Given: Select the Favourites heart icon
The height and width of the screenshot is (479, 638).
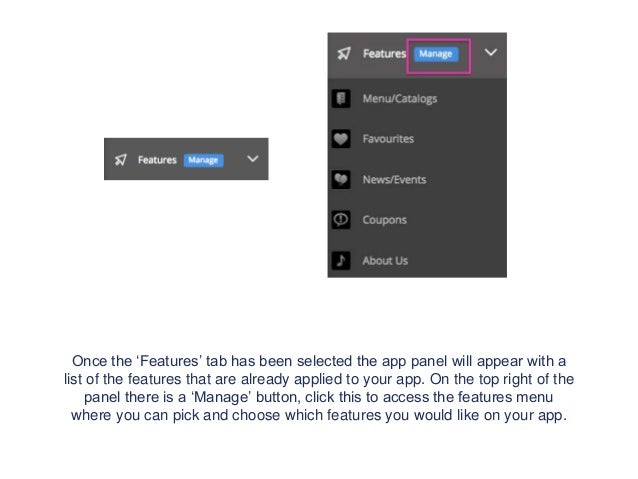Looking at the screenshot, I should point(341,139).
